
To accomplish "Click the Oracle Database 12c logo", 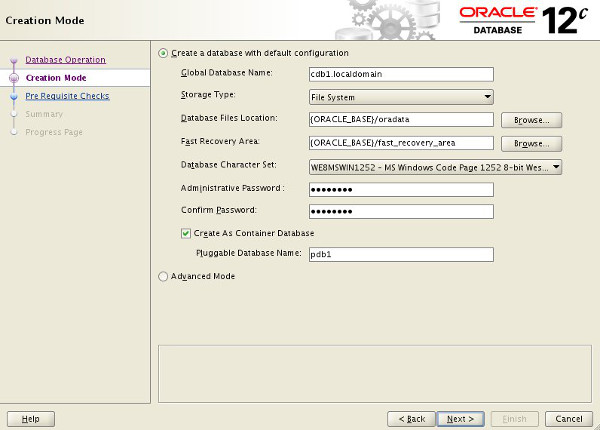I will pos(523,21).
